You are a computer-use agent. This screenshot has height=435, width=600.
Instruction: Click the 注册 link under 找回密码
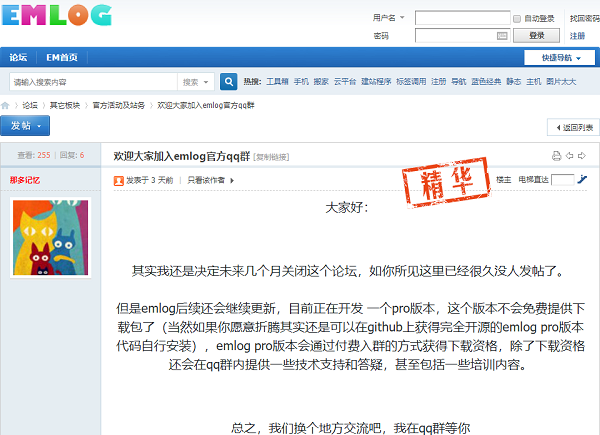pos(577,36)
